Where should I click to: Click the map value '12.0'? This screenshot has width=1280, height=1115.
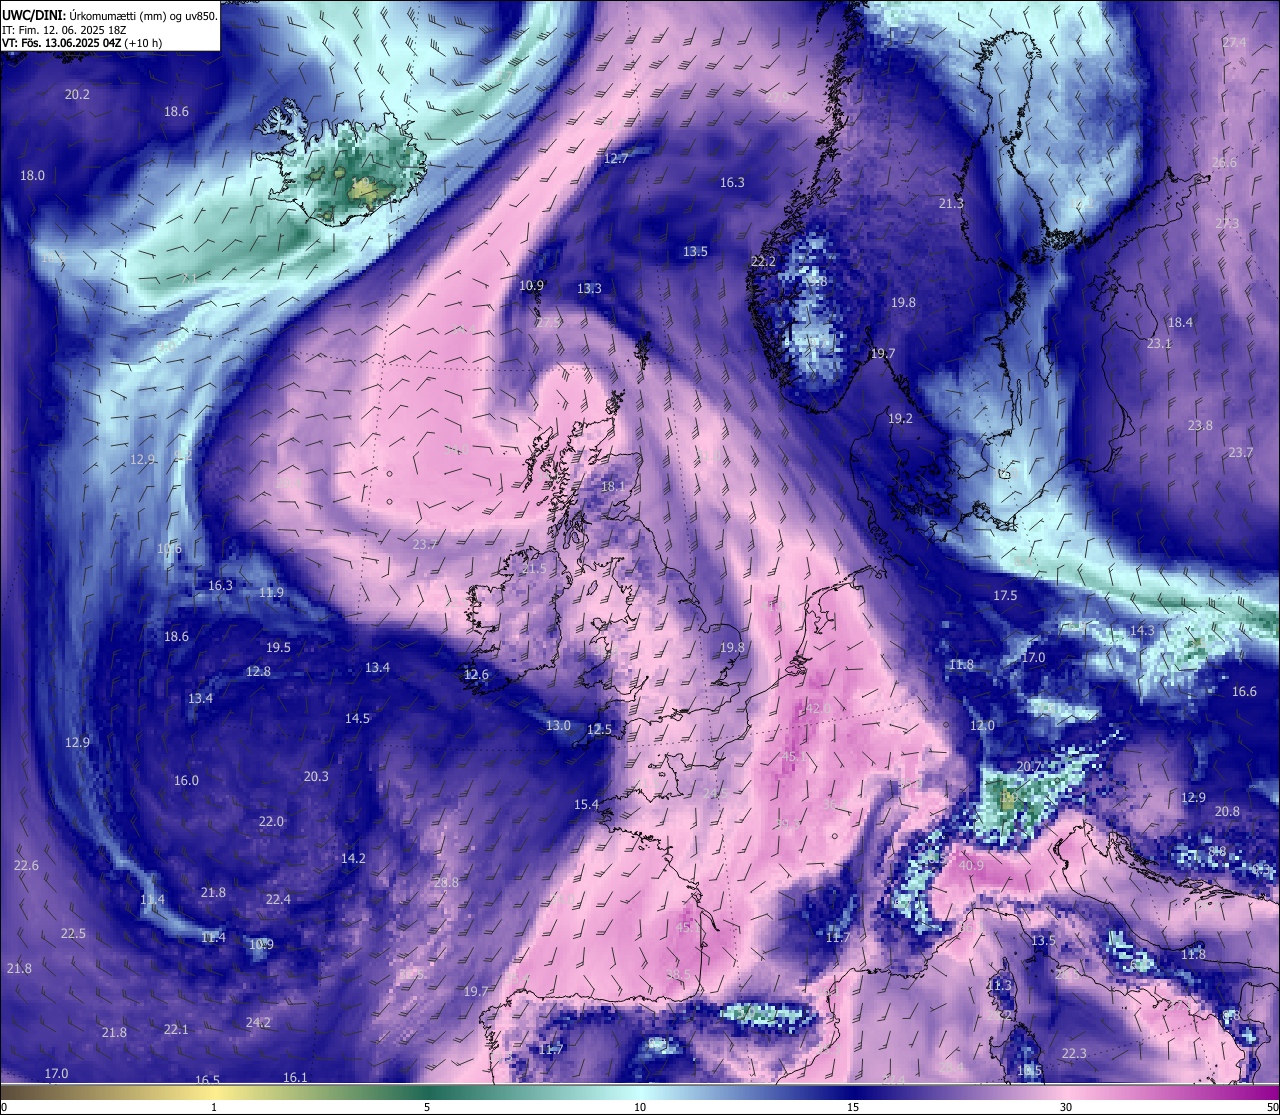tap(982, 725)
